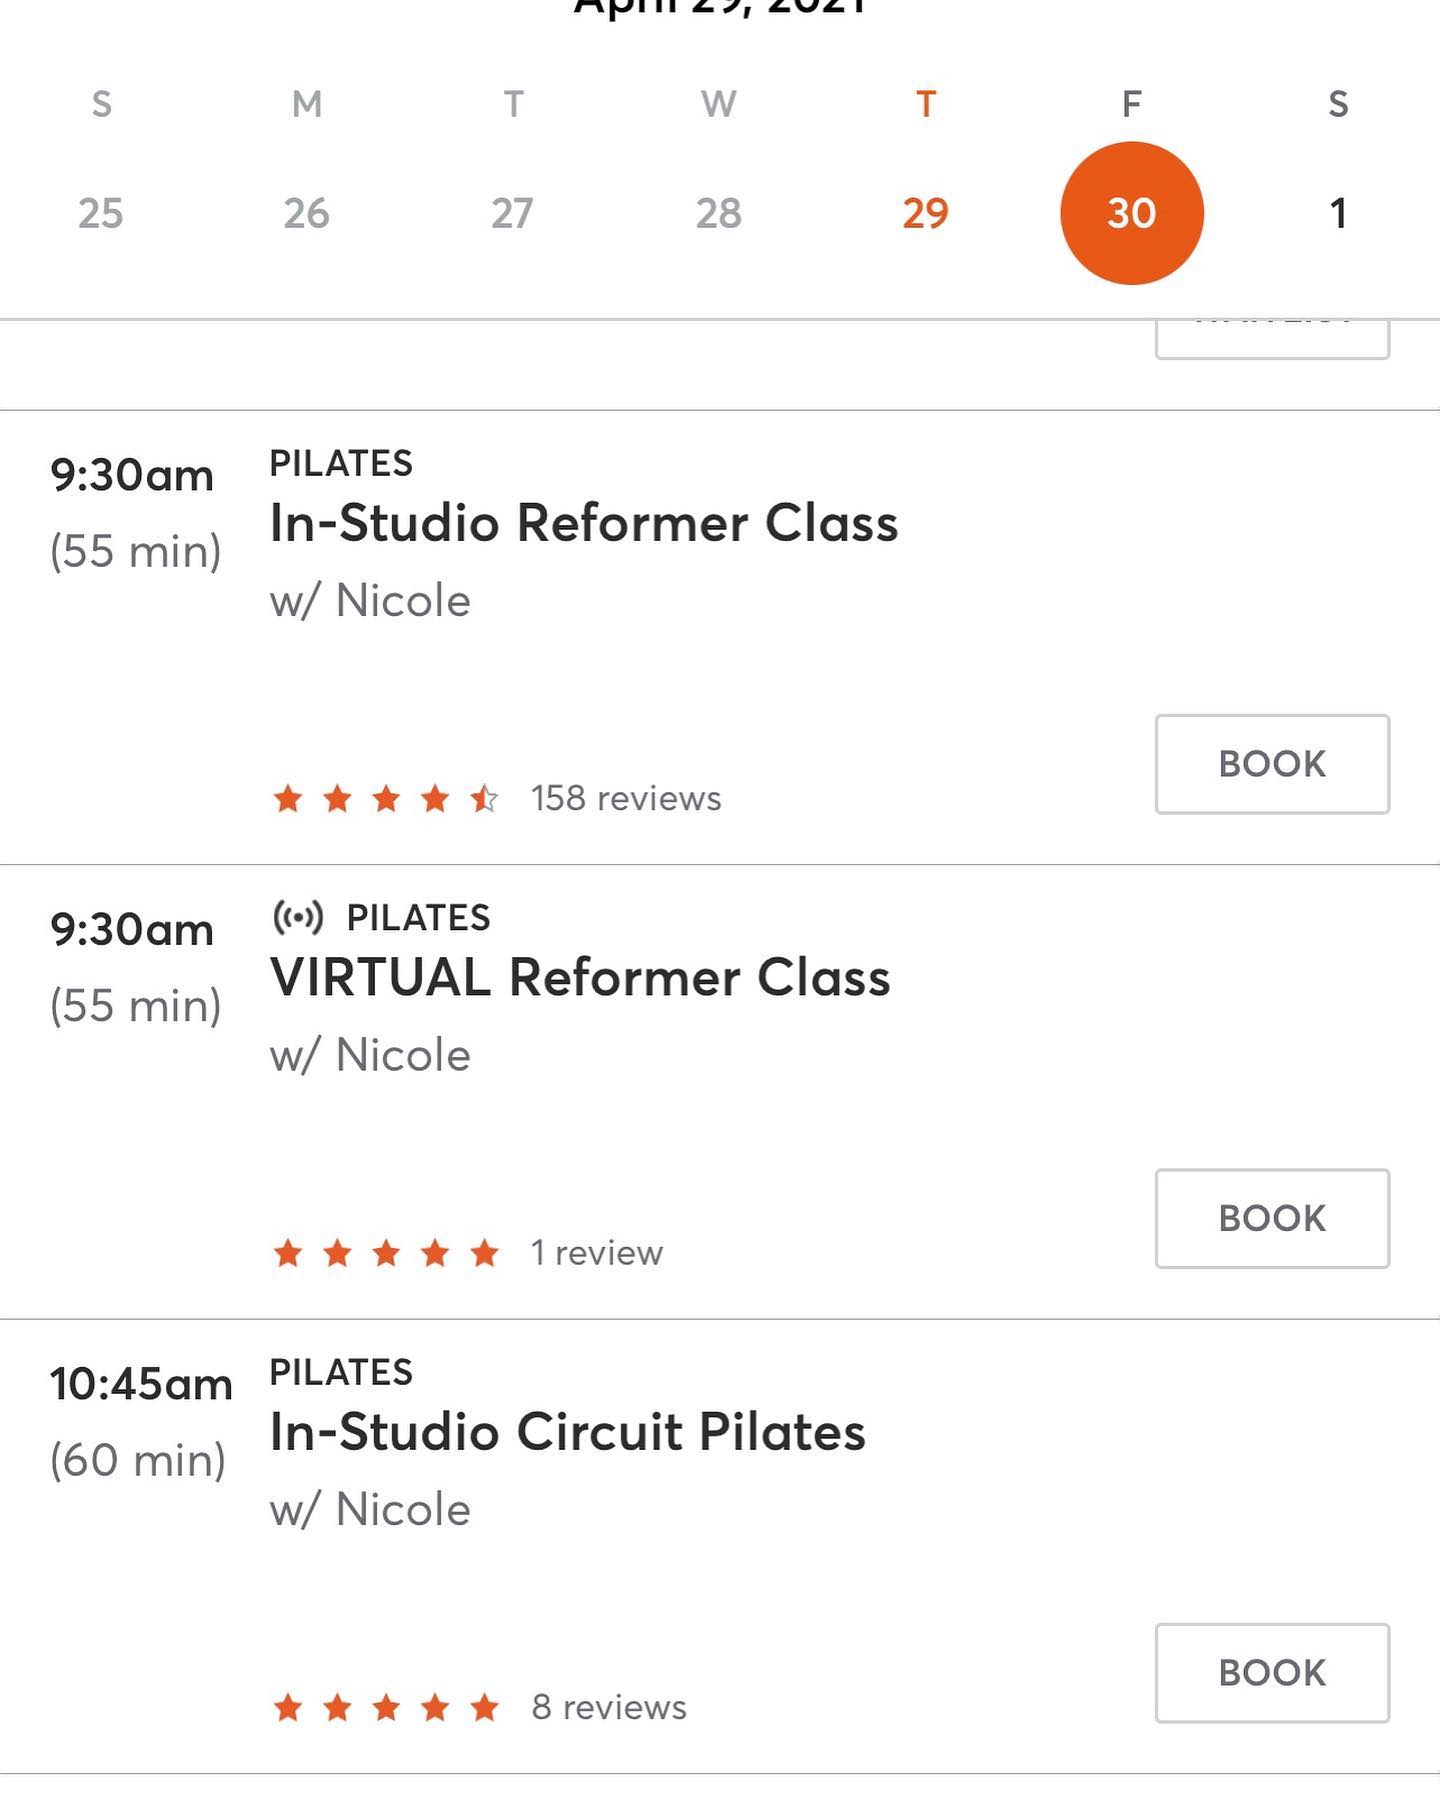Screen dimensions: 1440x1800
Task: Select Monday the 26th in the calendar
Action: point(306,213)
